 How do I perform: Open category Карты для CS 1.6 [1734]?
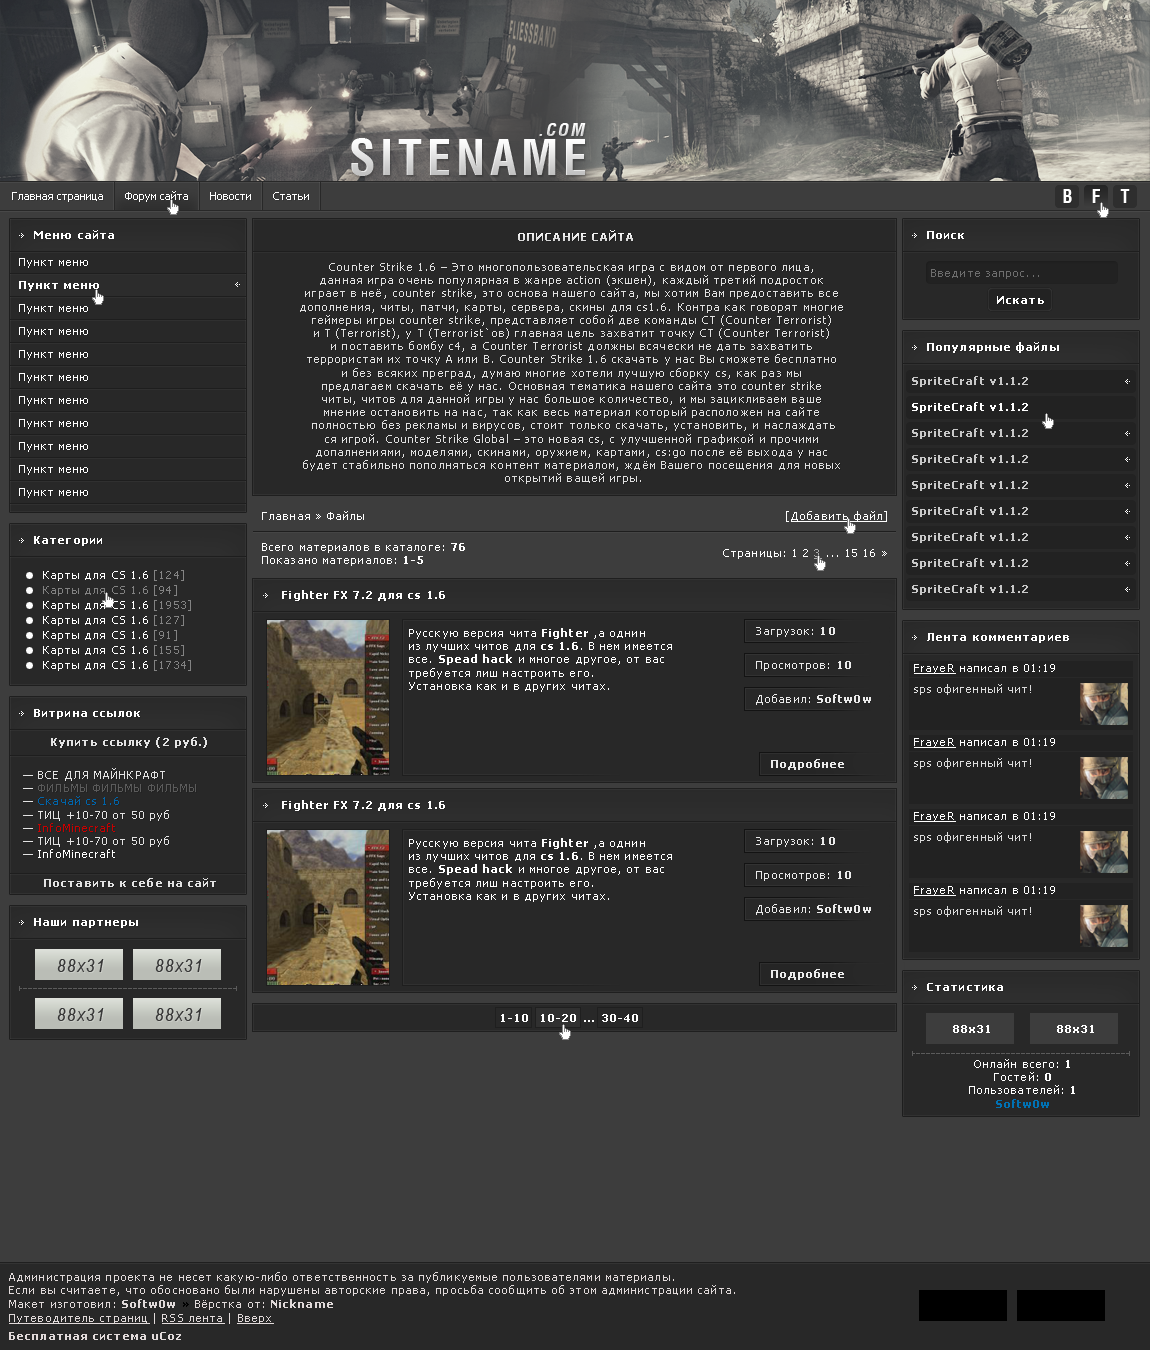[x=117, y=665]
